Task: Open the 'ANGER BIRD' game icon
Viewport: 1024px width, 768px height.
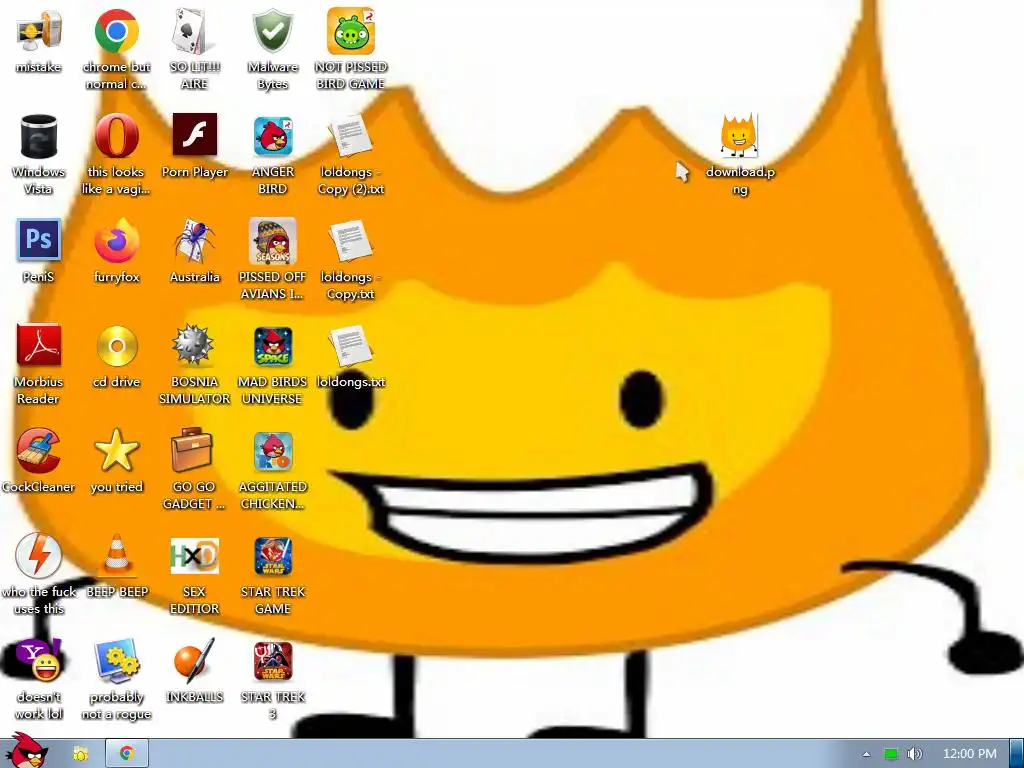Action: pos(273,136)
